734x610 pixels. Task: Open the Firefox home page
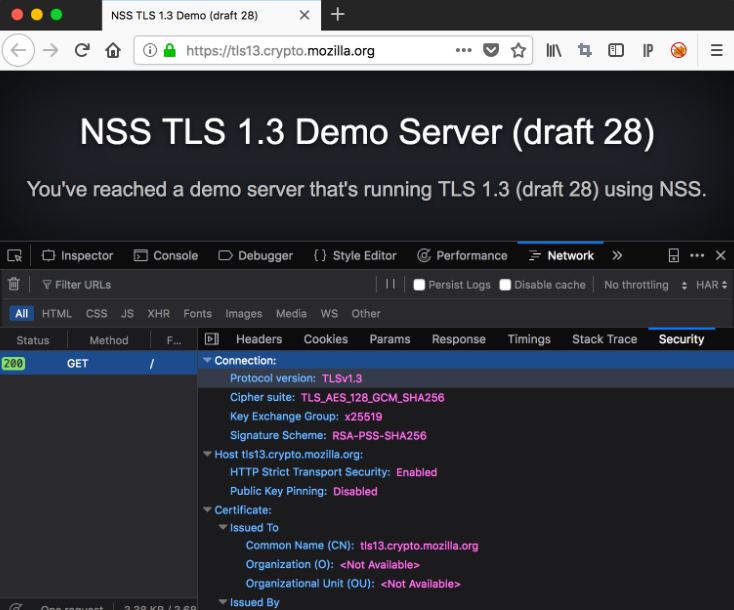pos(113,50)
